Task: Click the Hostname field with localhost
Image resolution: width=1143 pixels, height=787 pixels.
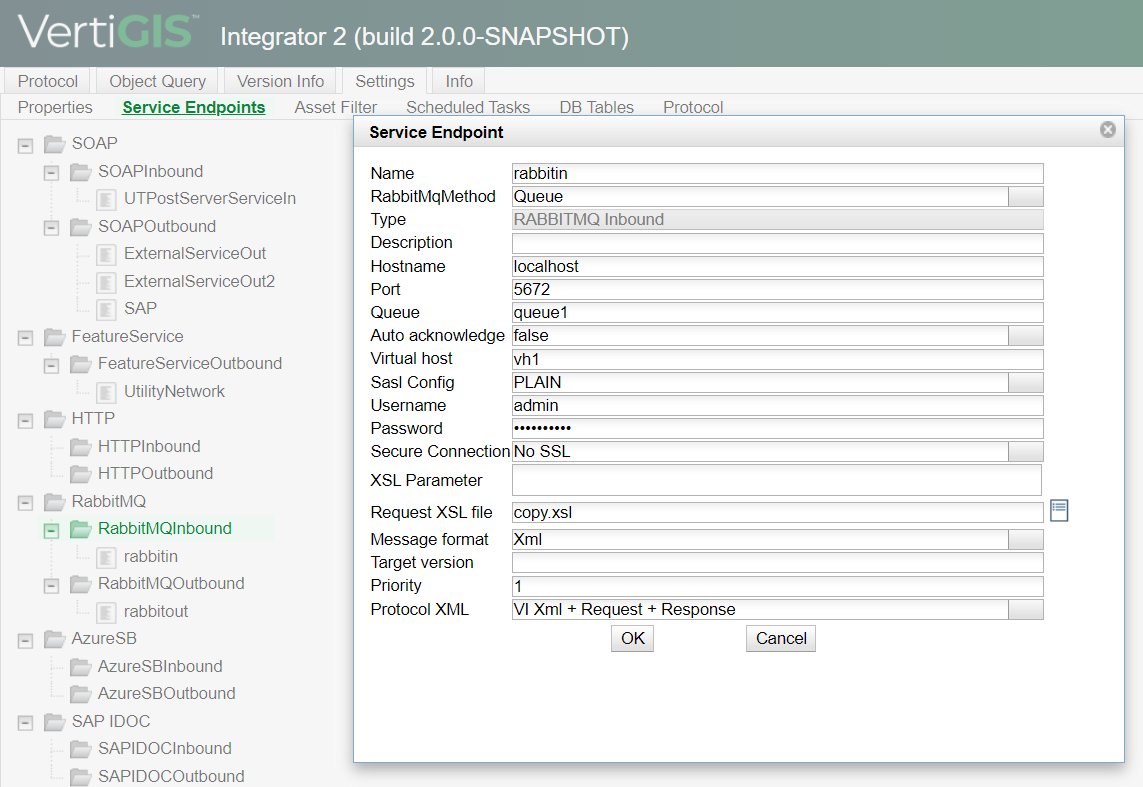Action: (x=778, y=266)
